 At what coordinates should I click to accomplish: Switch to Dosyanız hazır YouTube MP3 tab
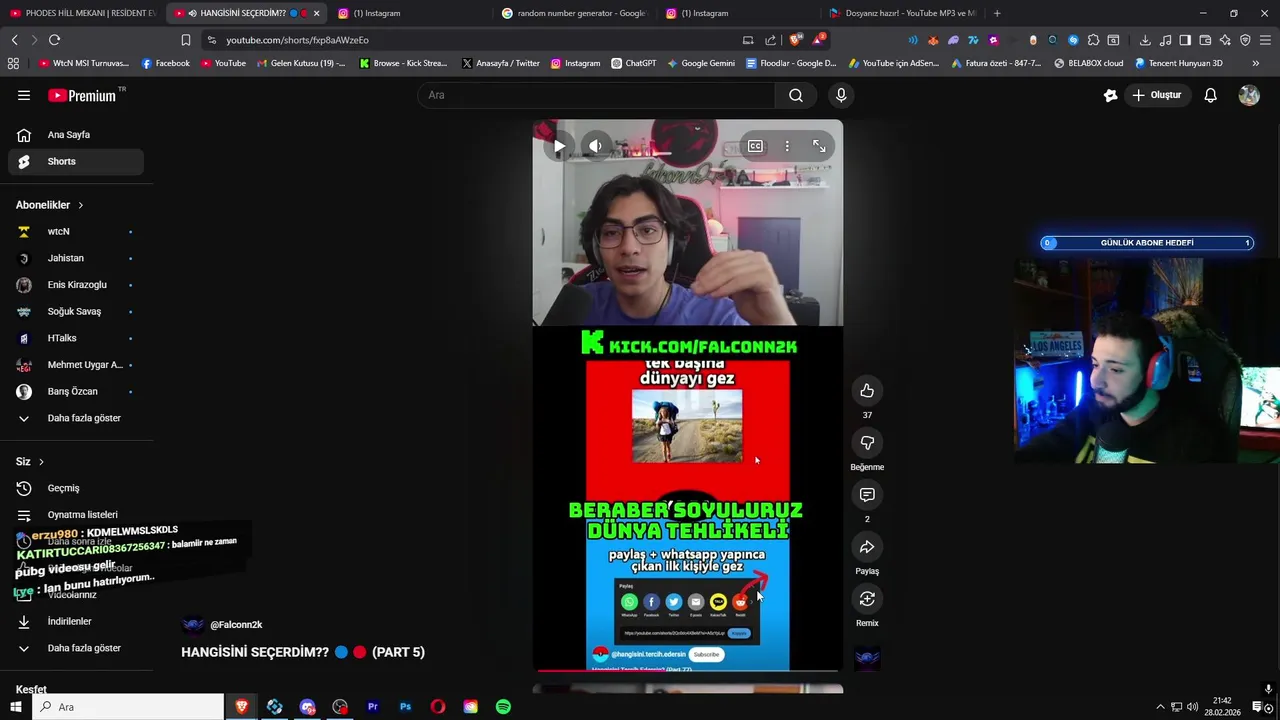(x=902, y=13)
